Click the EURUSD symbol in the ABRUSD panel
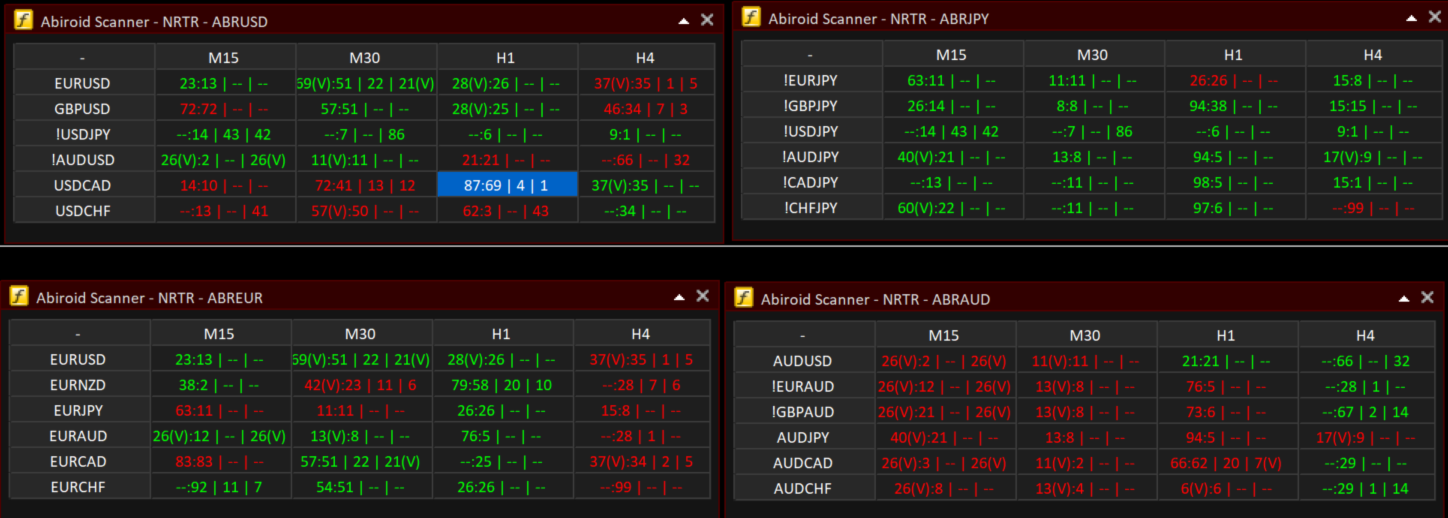 [85, 83]
